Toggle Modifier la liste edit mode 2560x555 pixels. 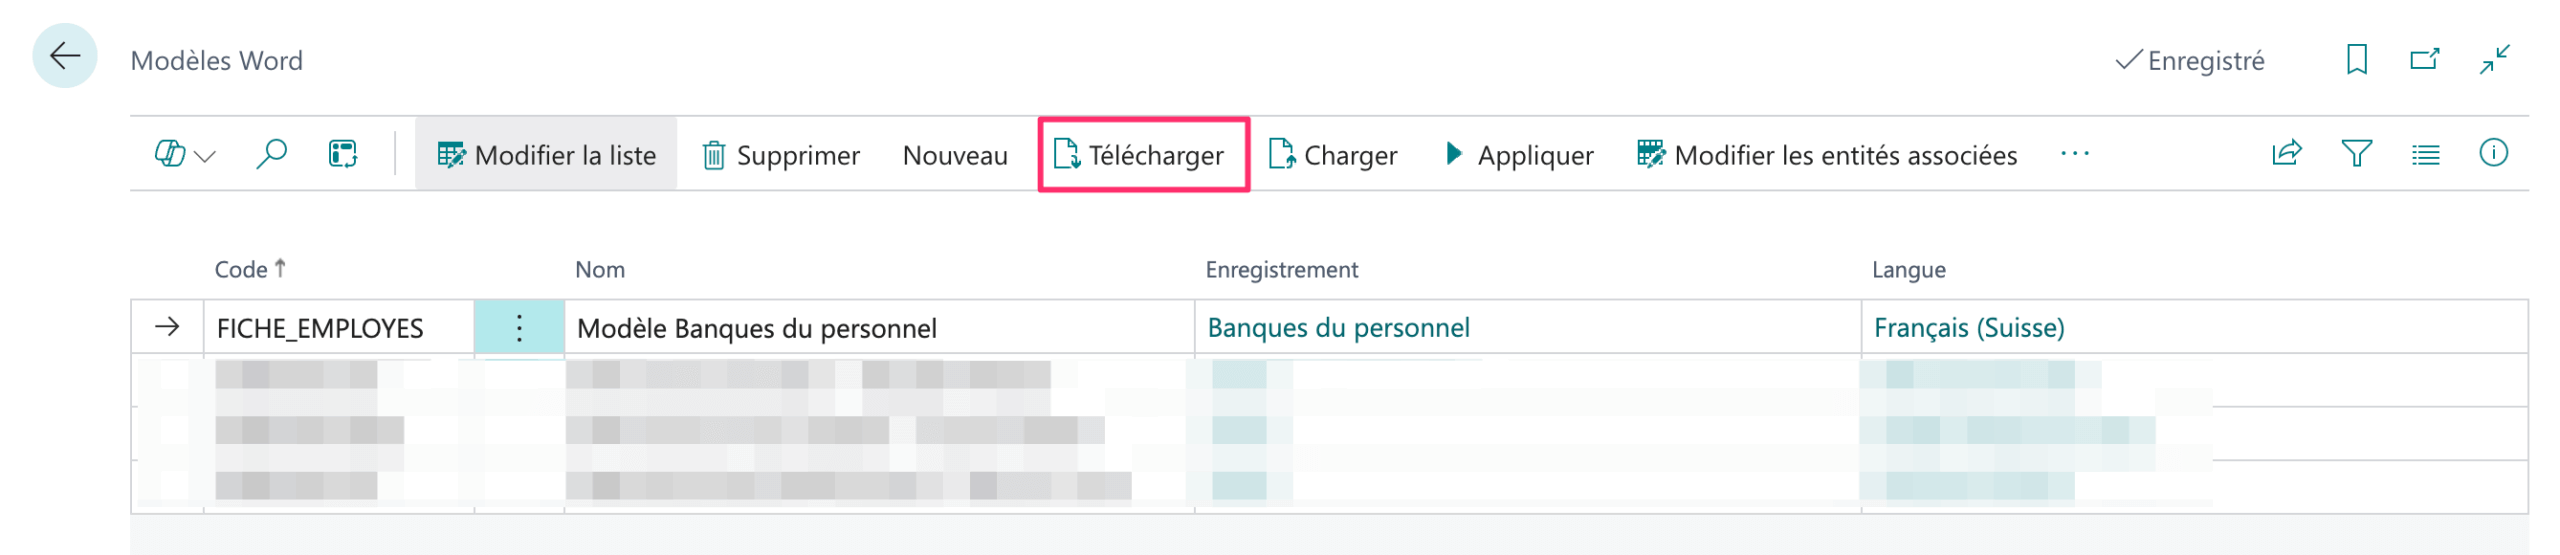tap(546, 155)
